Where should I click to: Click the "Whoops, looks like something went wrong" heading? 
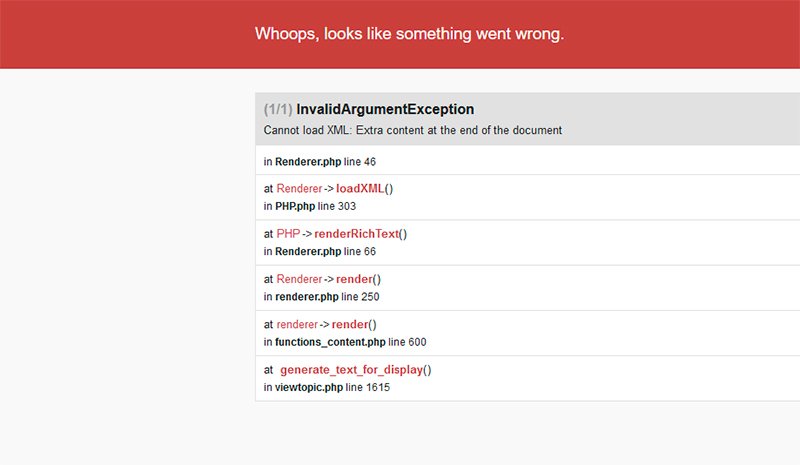[x=409, y=34]
